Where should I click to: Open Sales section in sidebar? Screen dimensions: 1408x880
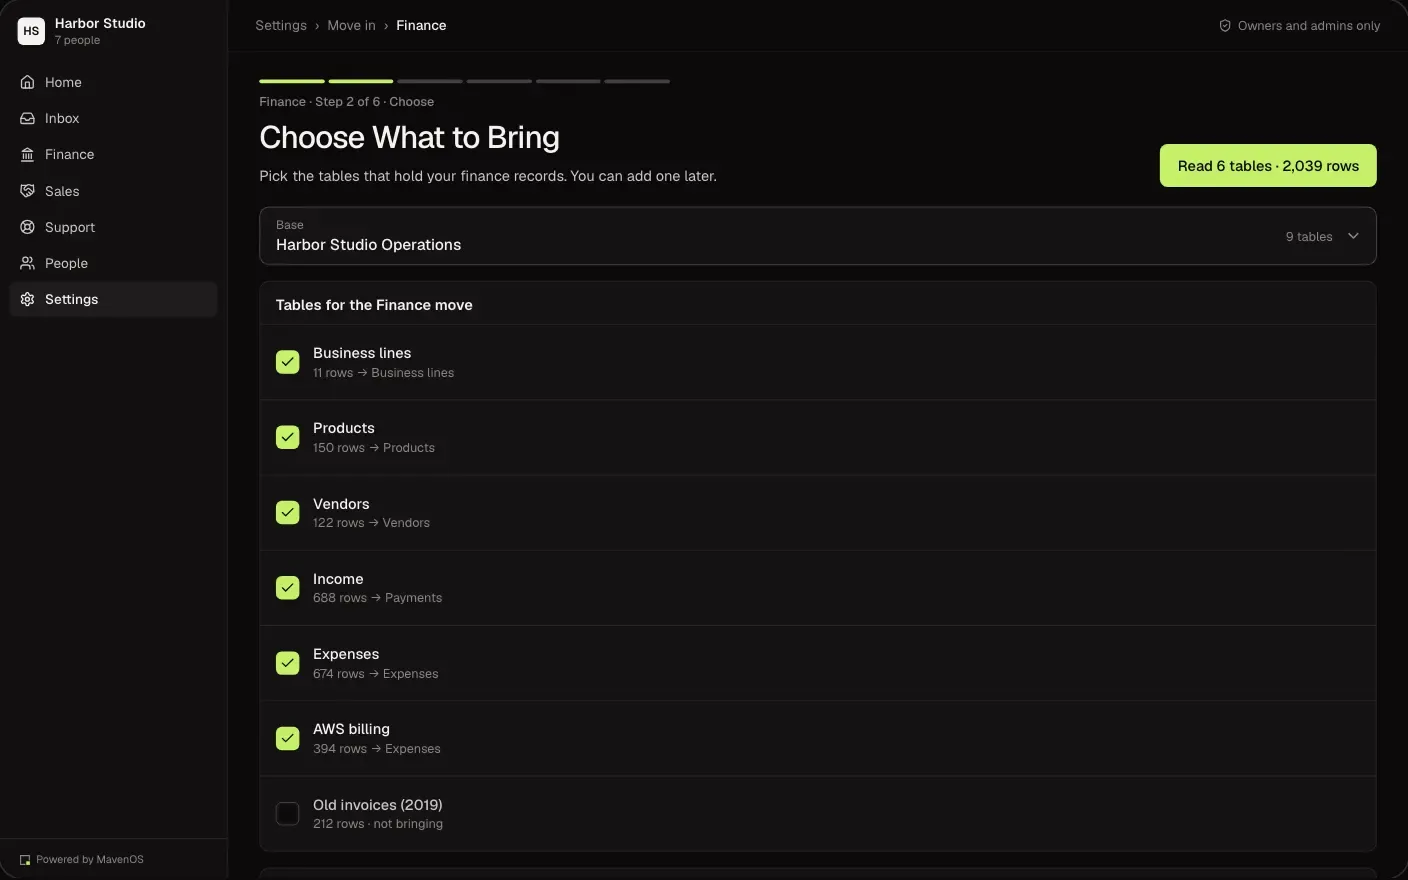(113, 191)
